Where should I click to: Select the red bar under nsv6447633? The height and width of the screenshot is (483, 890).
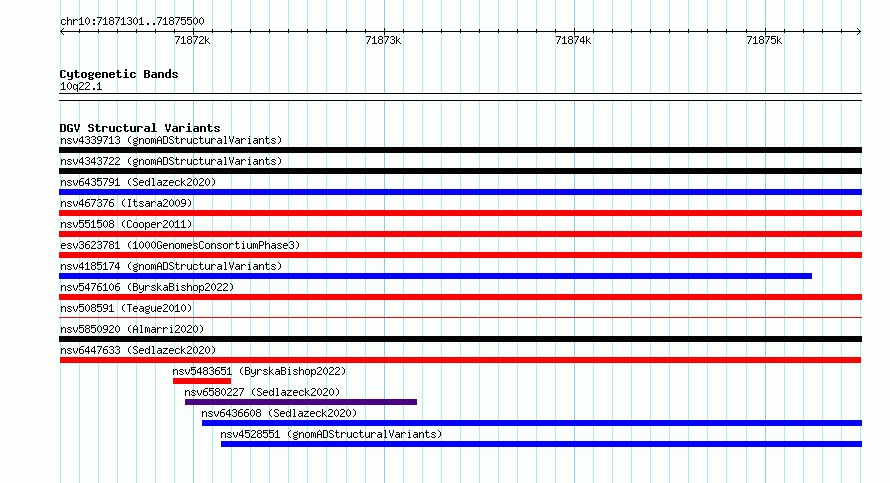pyautogui.click(x=460, y=360)
